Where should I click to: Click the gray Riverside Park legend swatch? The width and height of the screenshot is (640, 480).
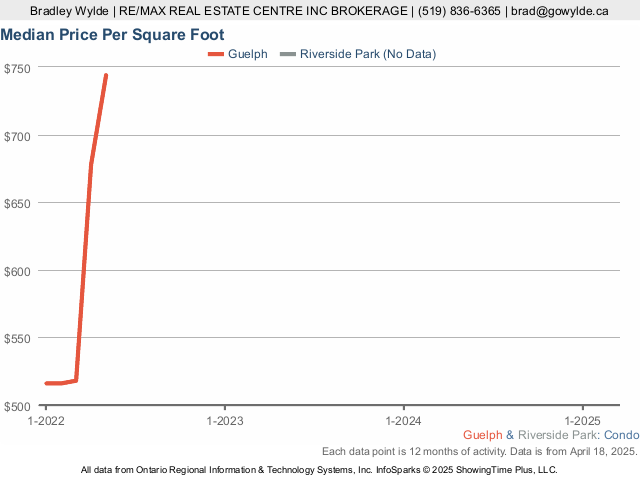pos(288,54)
